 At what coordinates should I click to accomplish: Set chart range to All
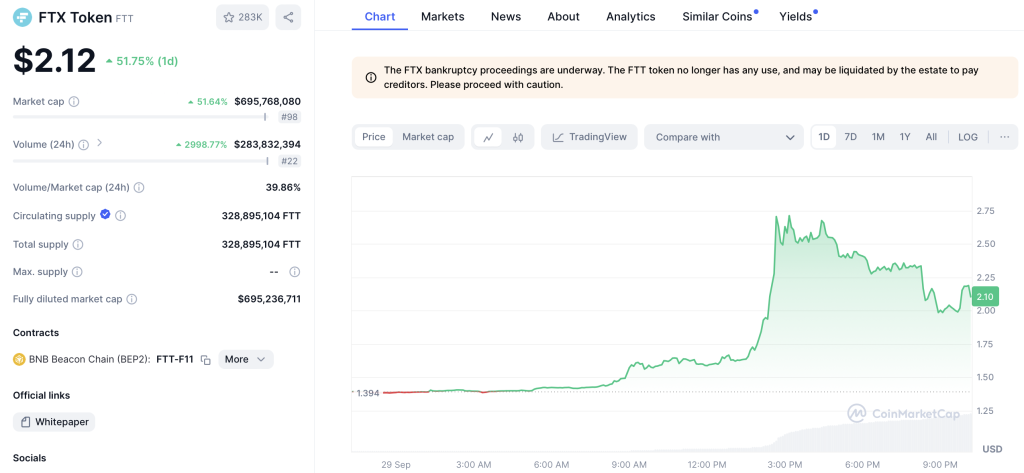[931, 137]
